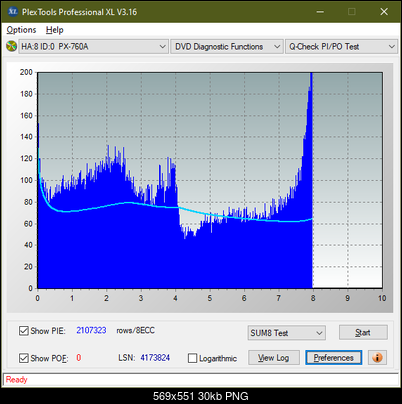Click the Ready status bar text

pyautogui.click(x=16, y=379)
